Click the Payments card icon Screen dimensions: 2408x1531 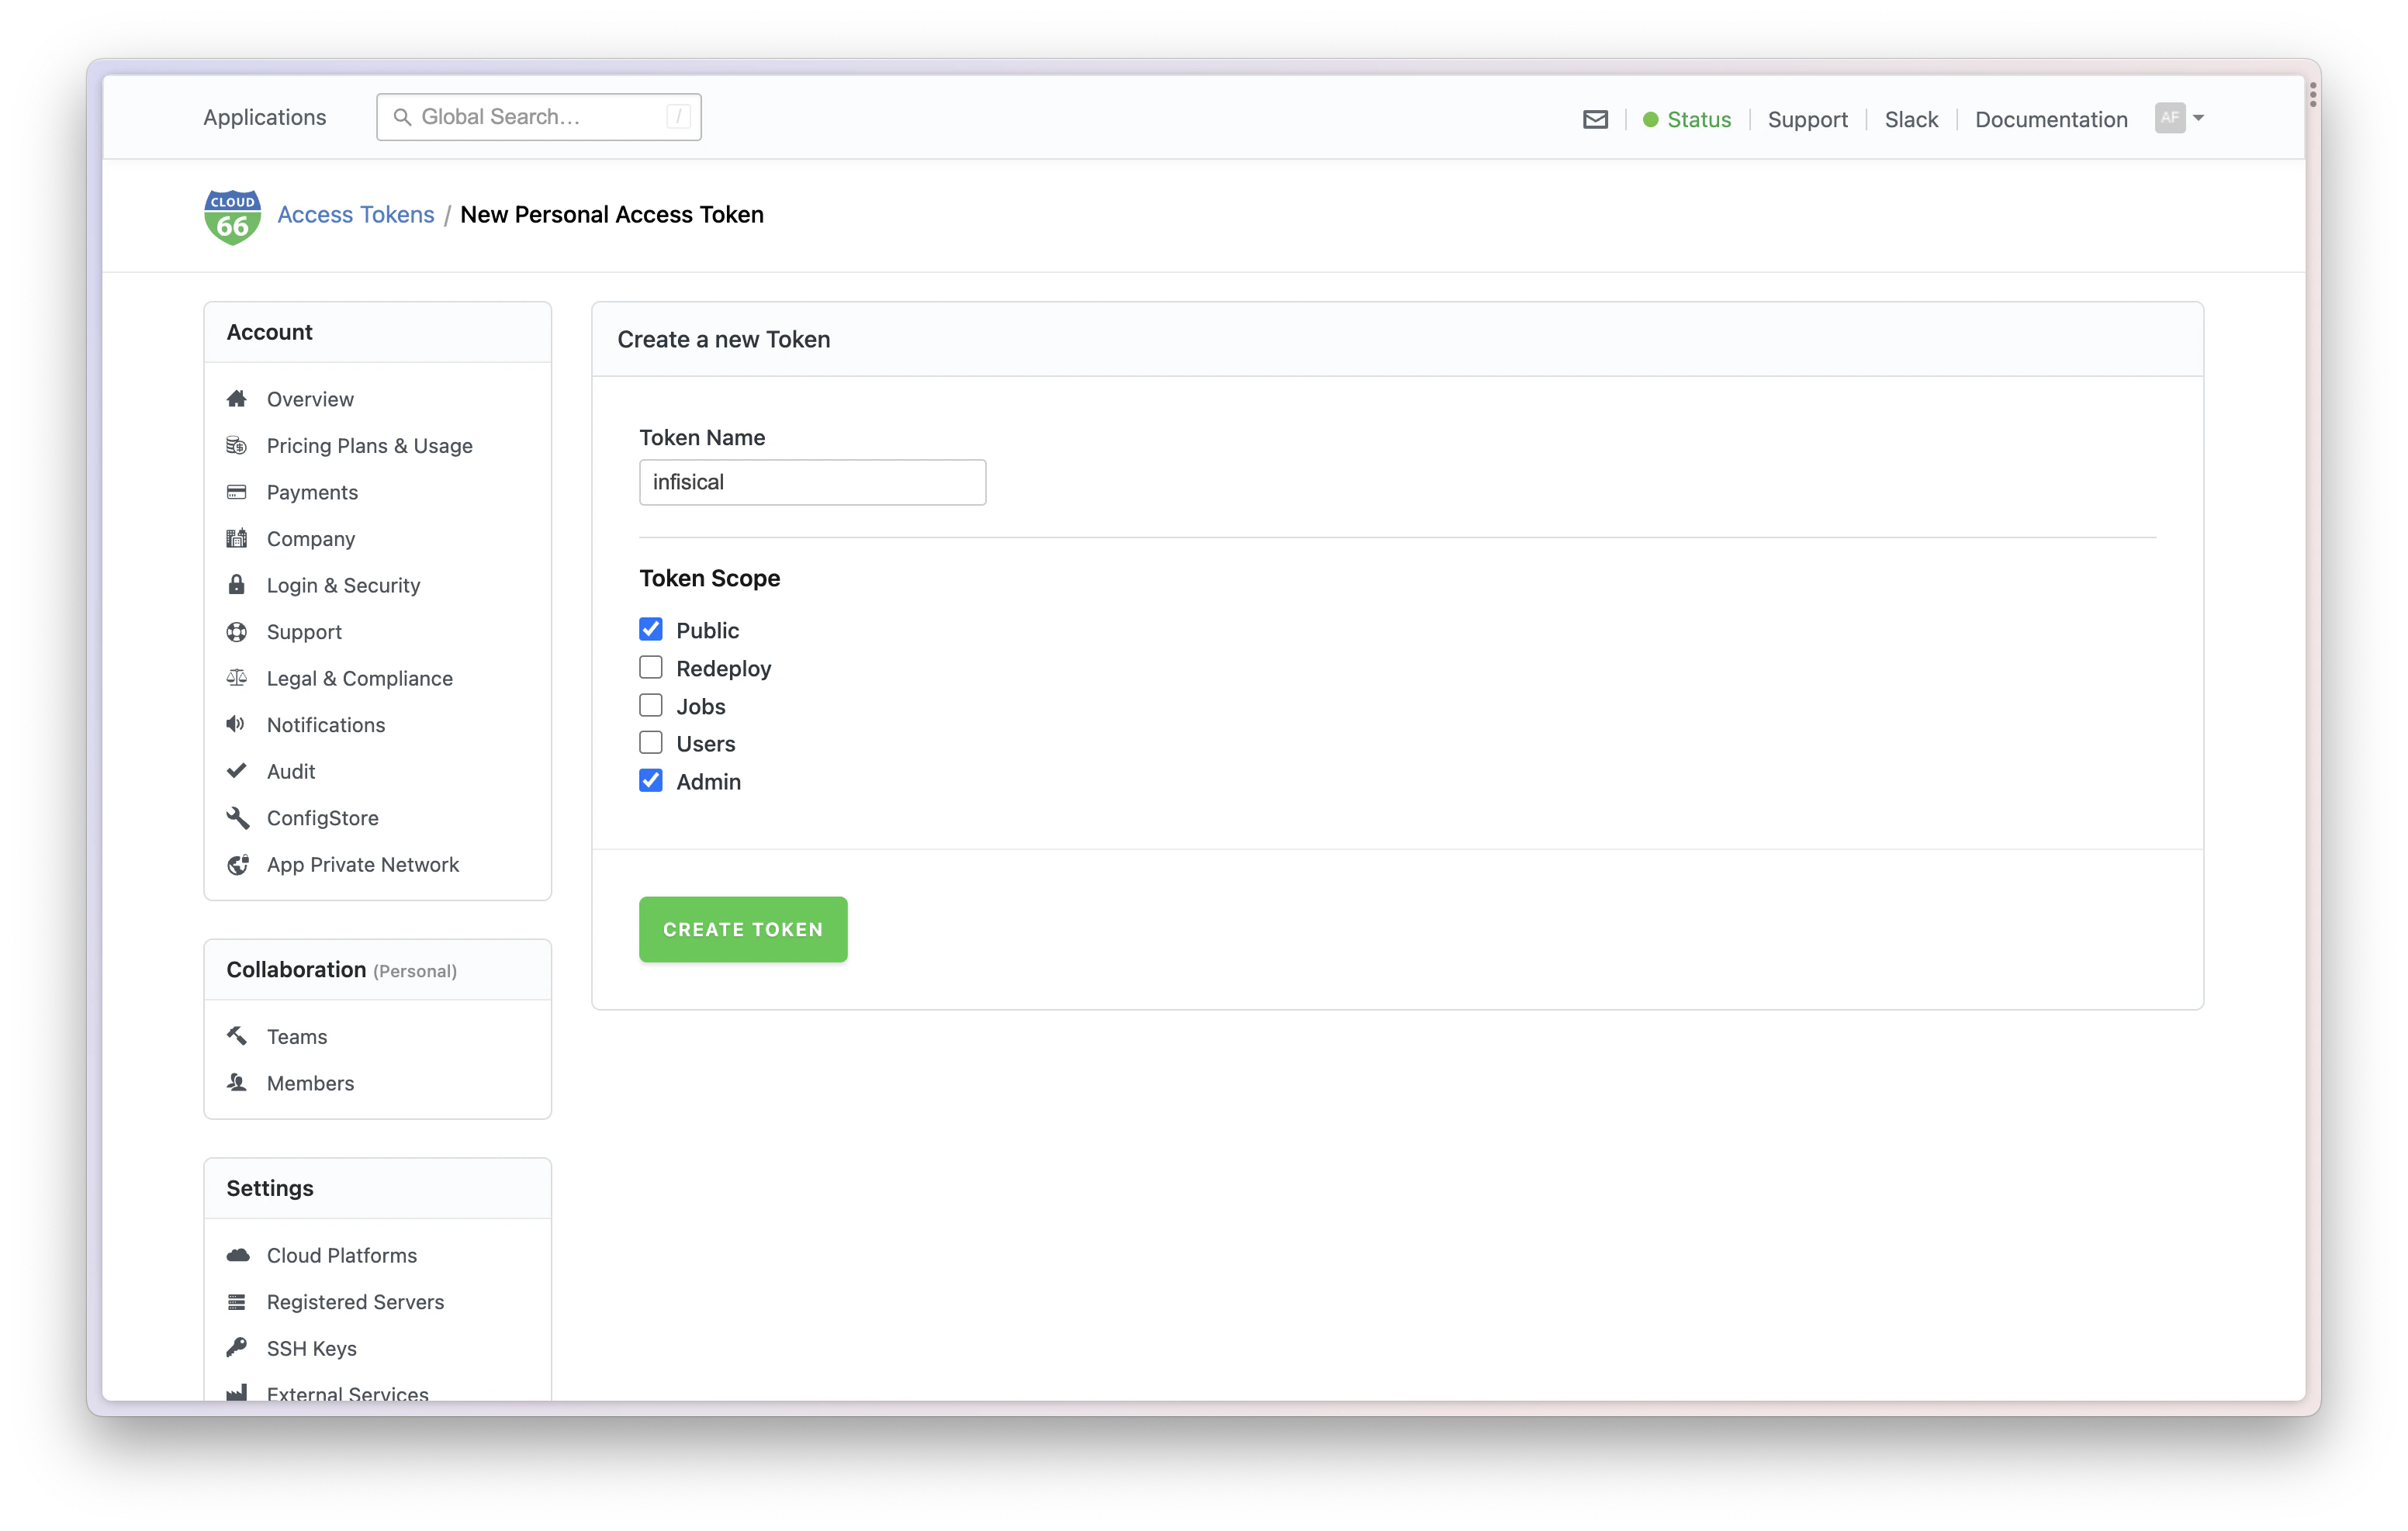237,492
